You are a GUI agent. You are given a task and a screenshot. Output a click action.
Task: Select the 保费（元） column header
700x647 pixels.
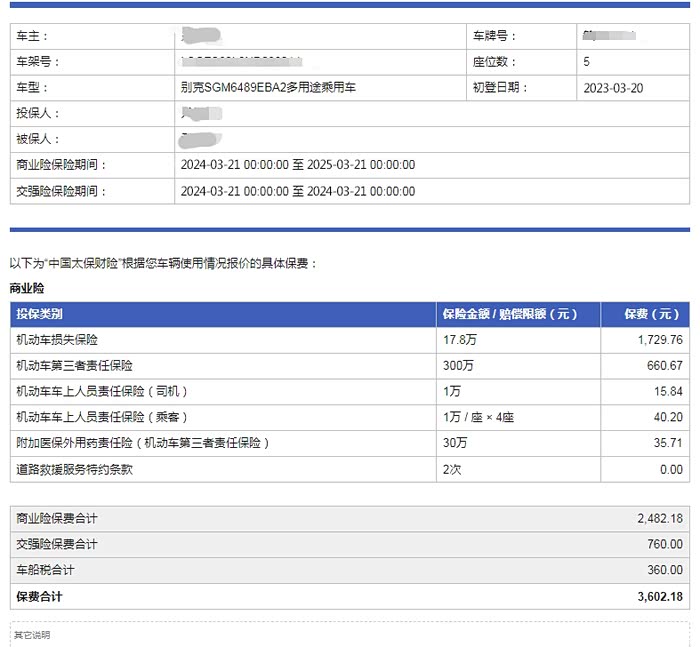coord(652,314)
